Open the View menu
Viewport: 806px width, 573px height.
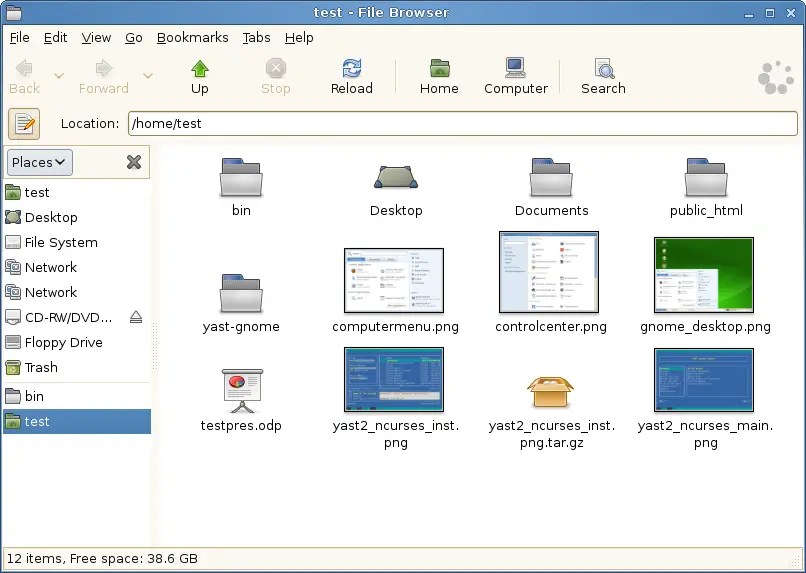pos(96,38)
